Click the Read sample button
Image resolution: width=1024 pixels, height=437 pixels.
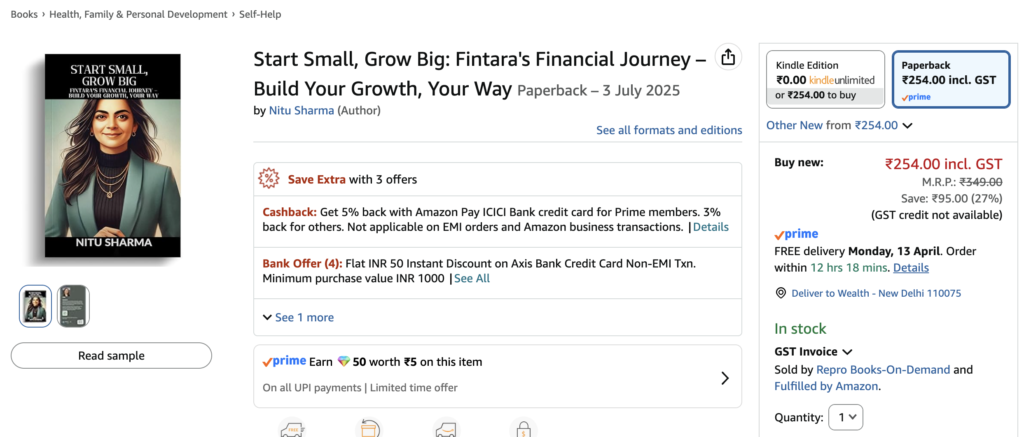coord(111,356)
